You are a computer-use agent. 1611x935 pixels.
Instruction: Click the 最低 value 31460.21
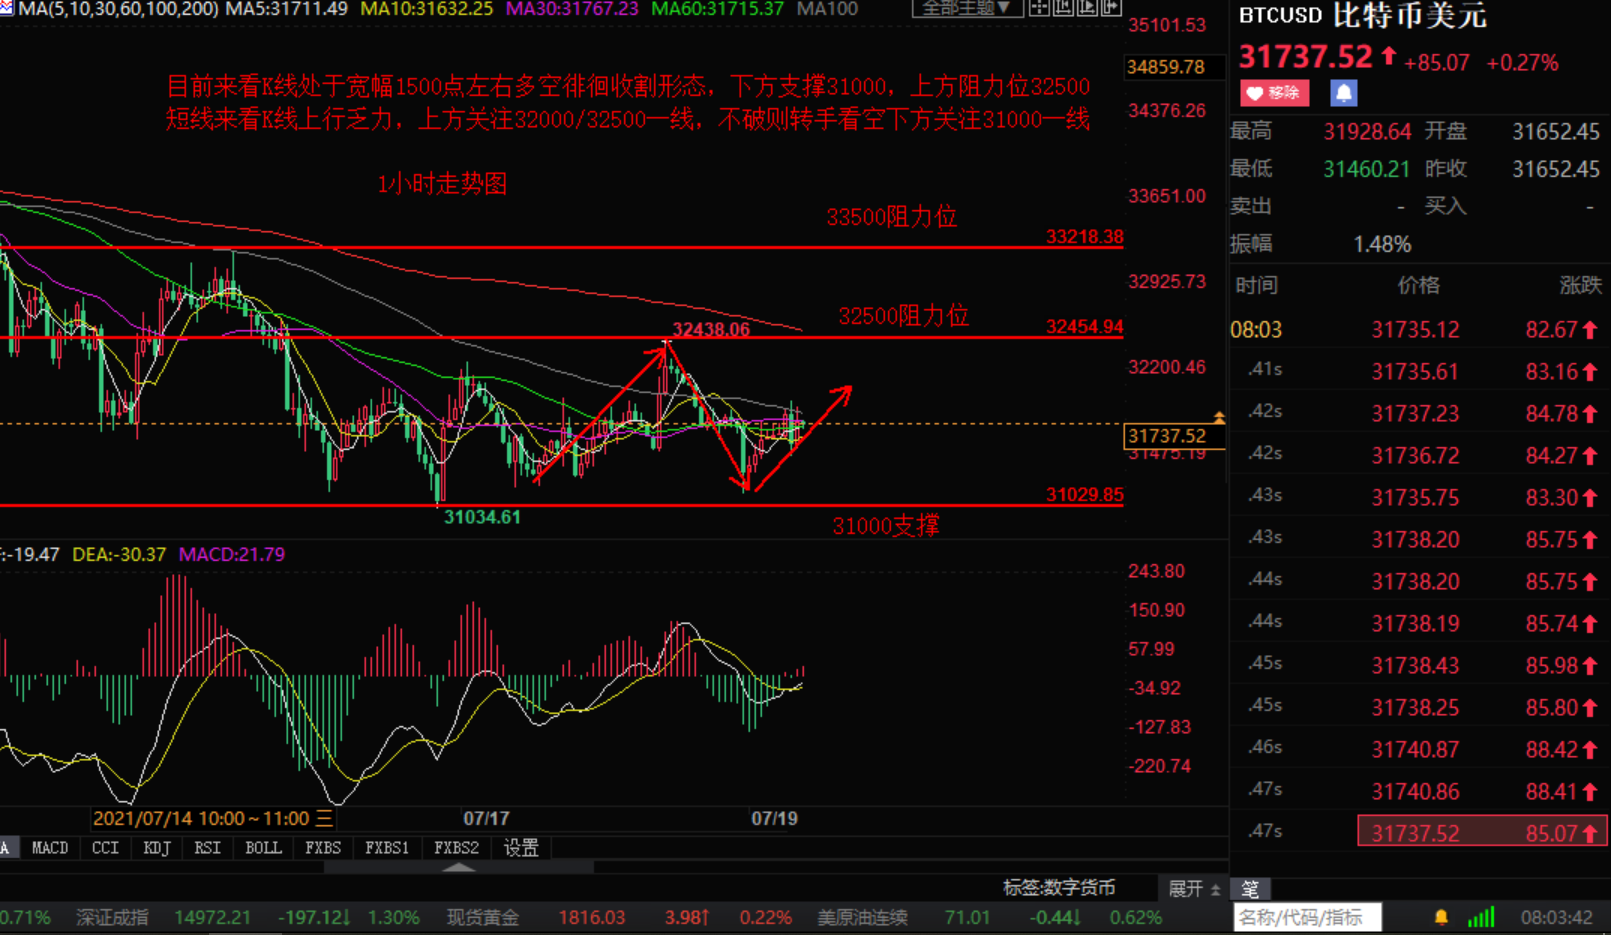[x=1367, y=169]
